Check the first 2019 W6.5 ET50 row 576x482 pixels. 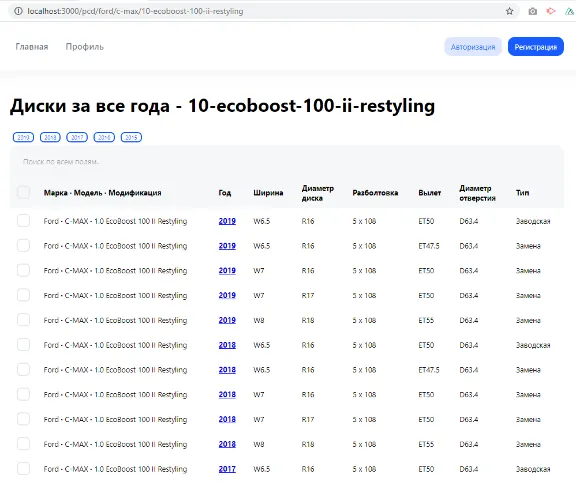coord(23,221)
